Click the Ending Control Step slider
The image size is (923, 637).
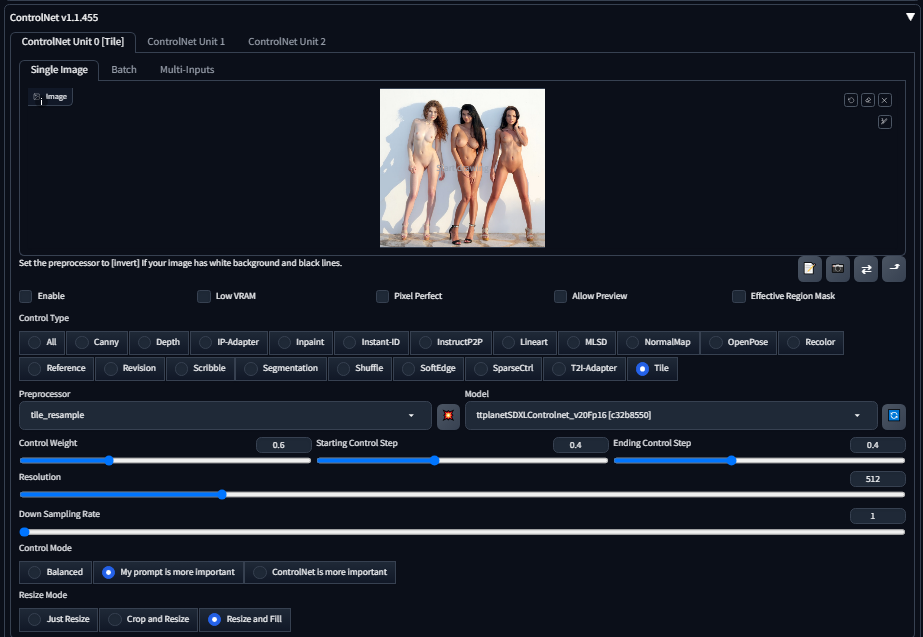coord(759,460)
